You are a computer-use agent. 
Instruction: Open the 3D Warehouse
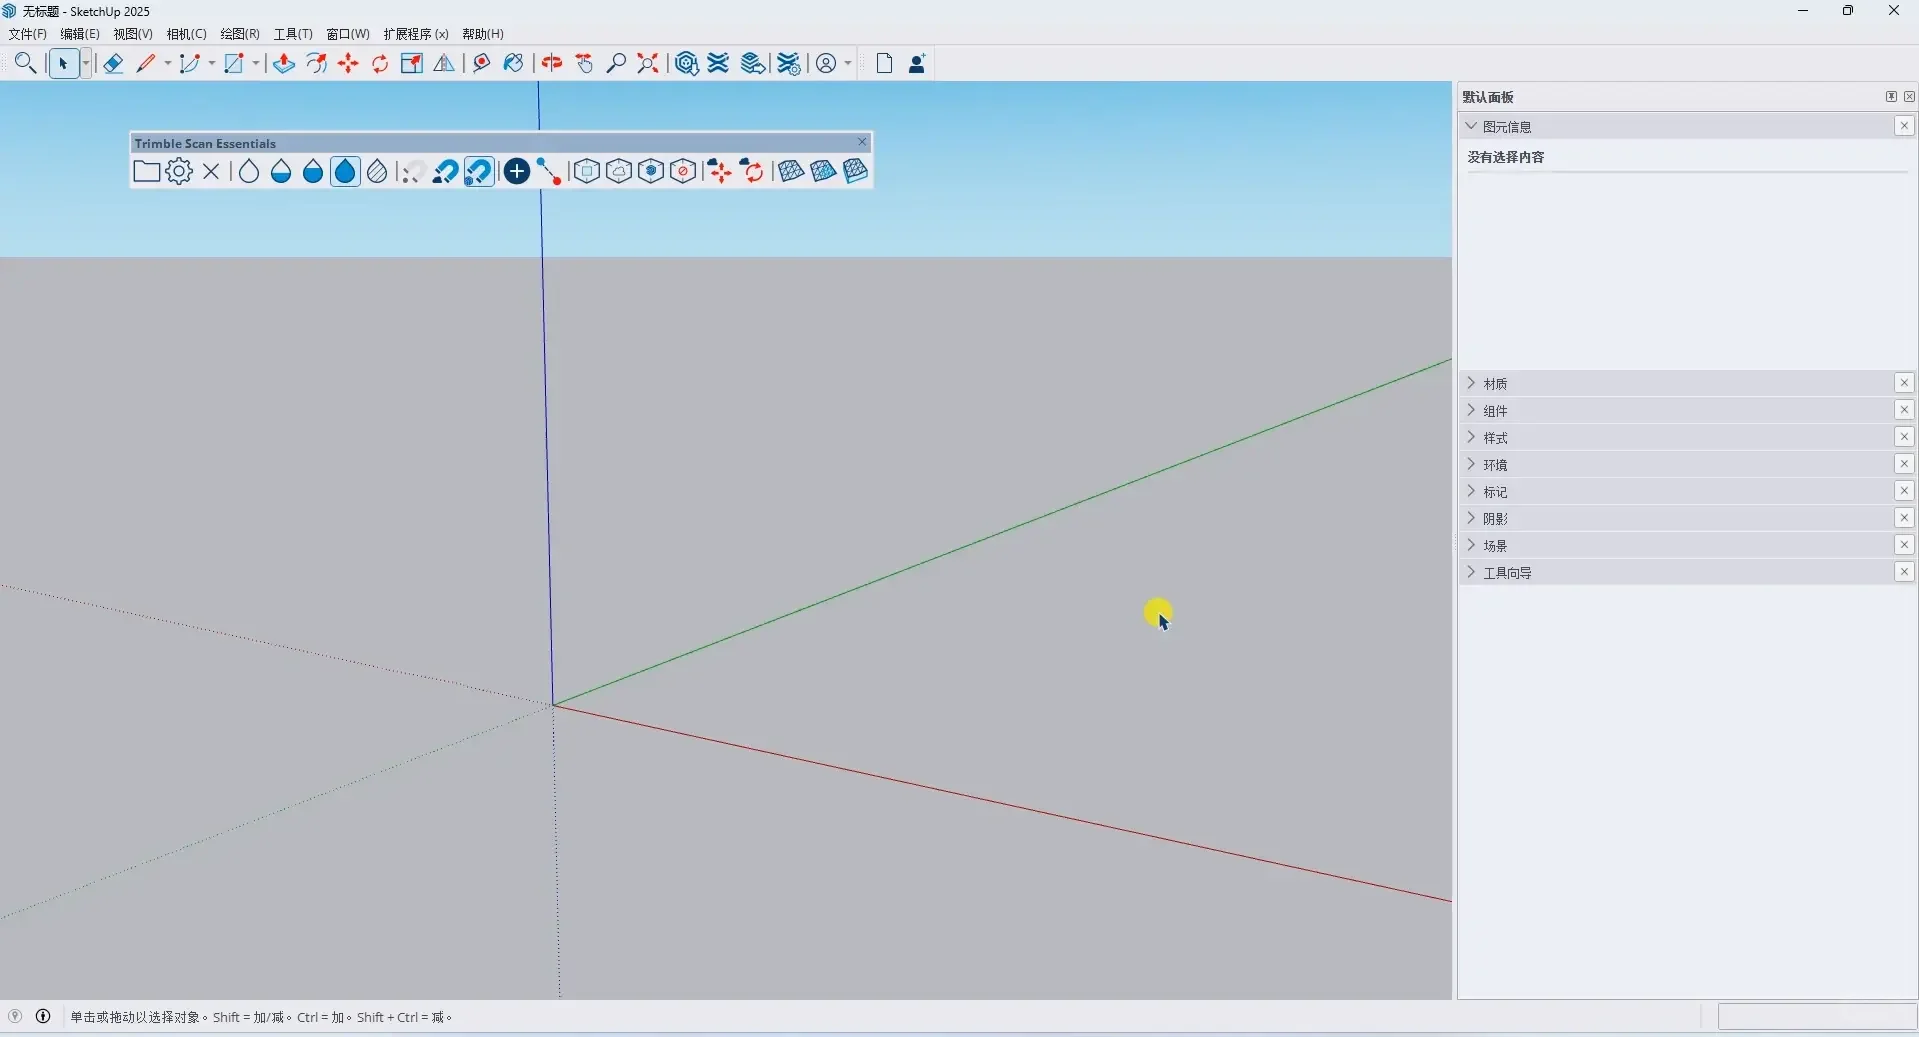[686, 64]
